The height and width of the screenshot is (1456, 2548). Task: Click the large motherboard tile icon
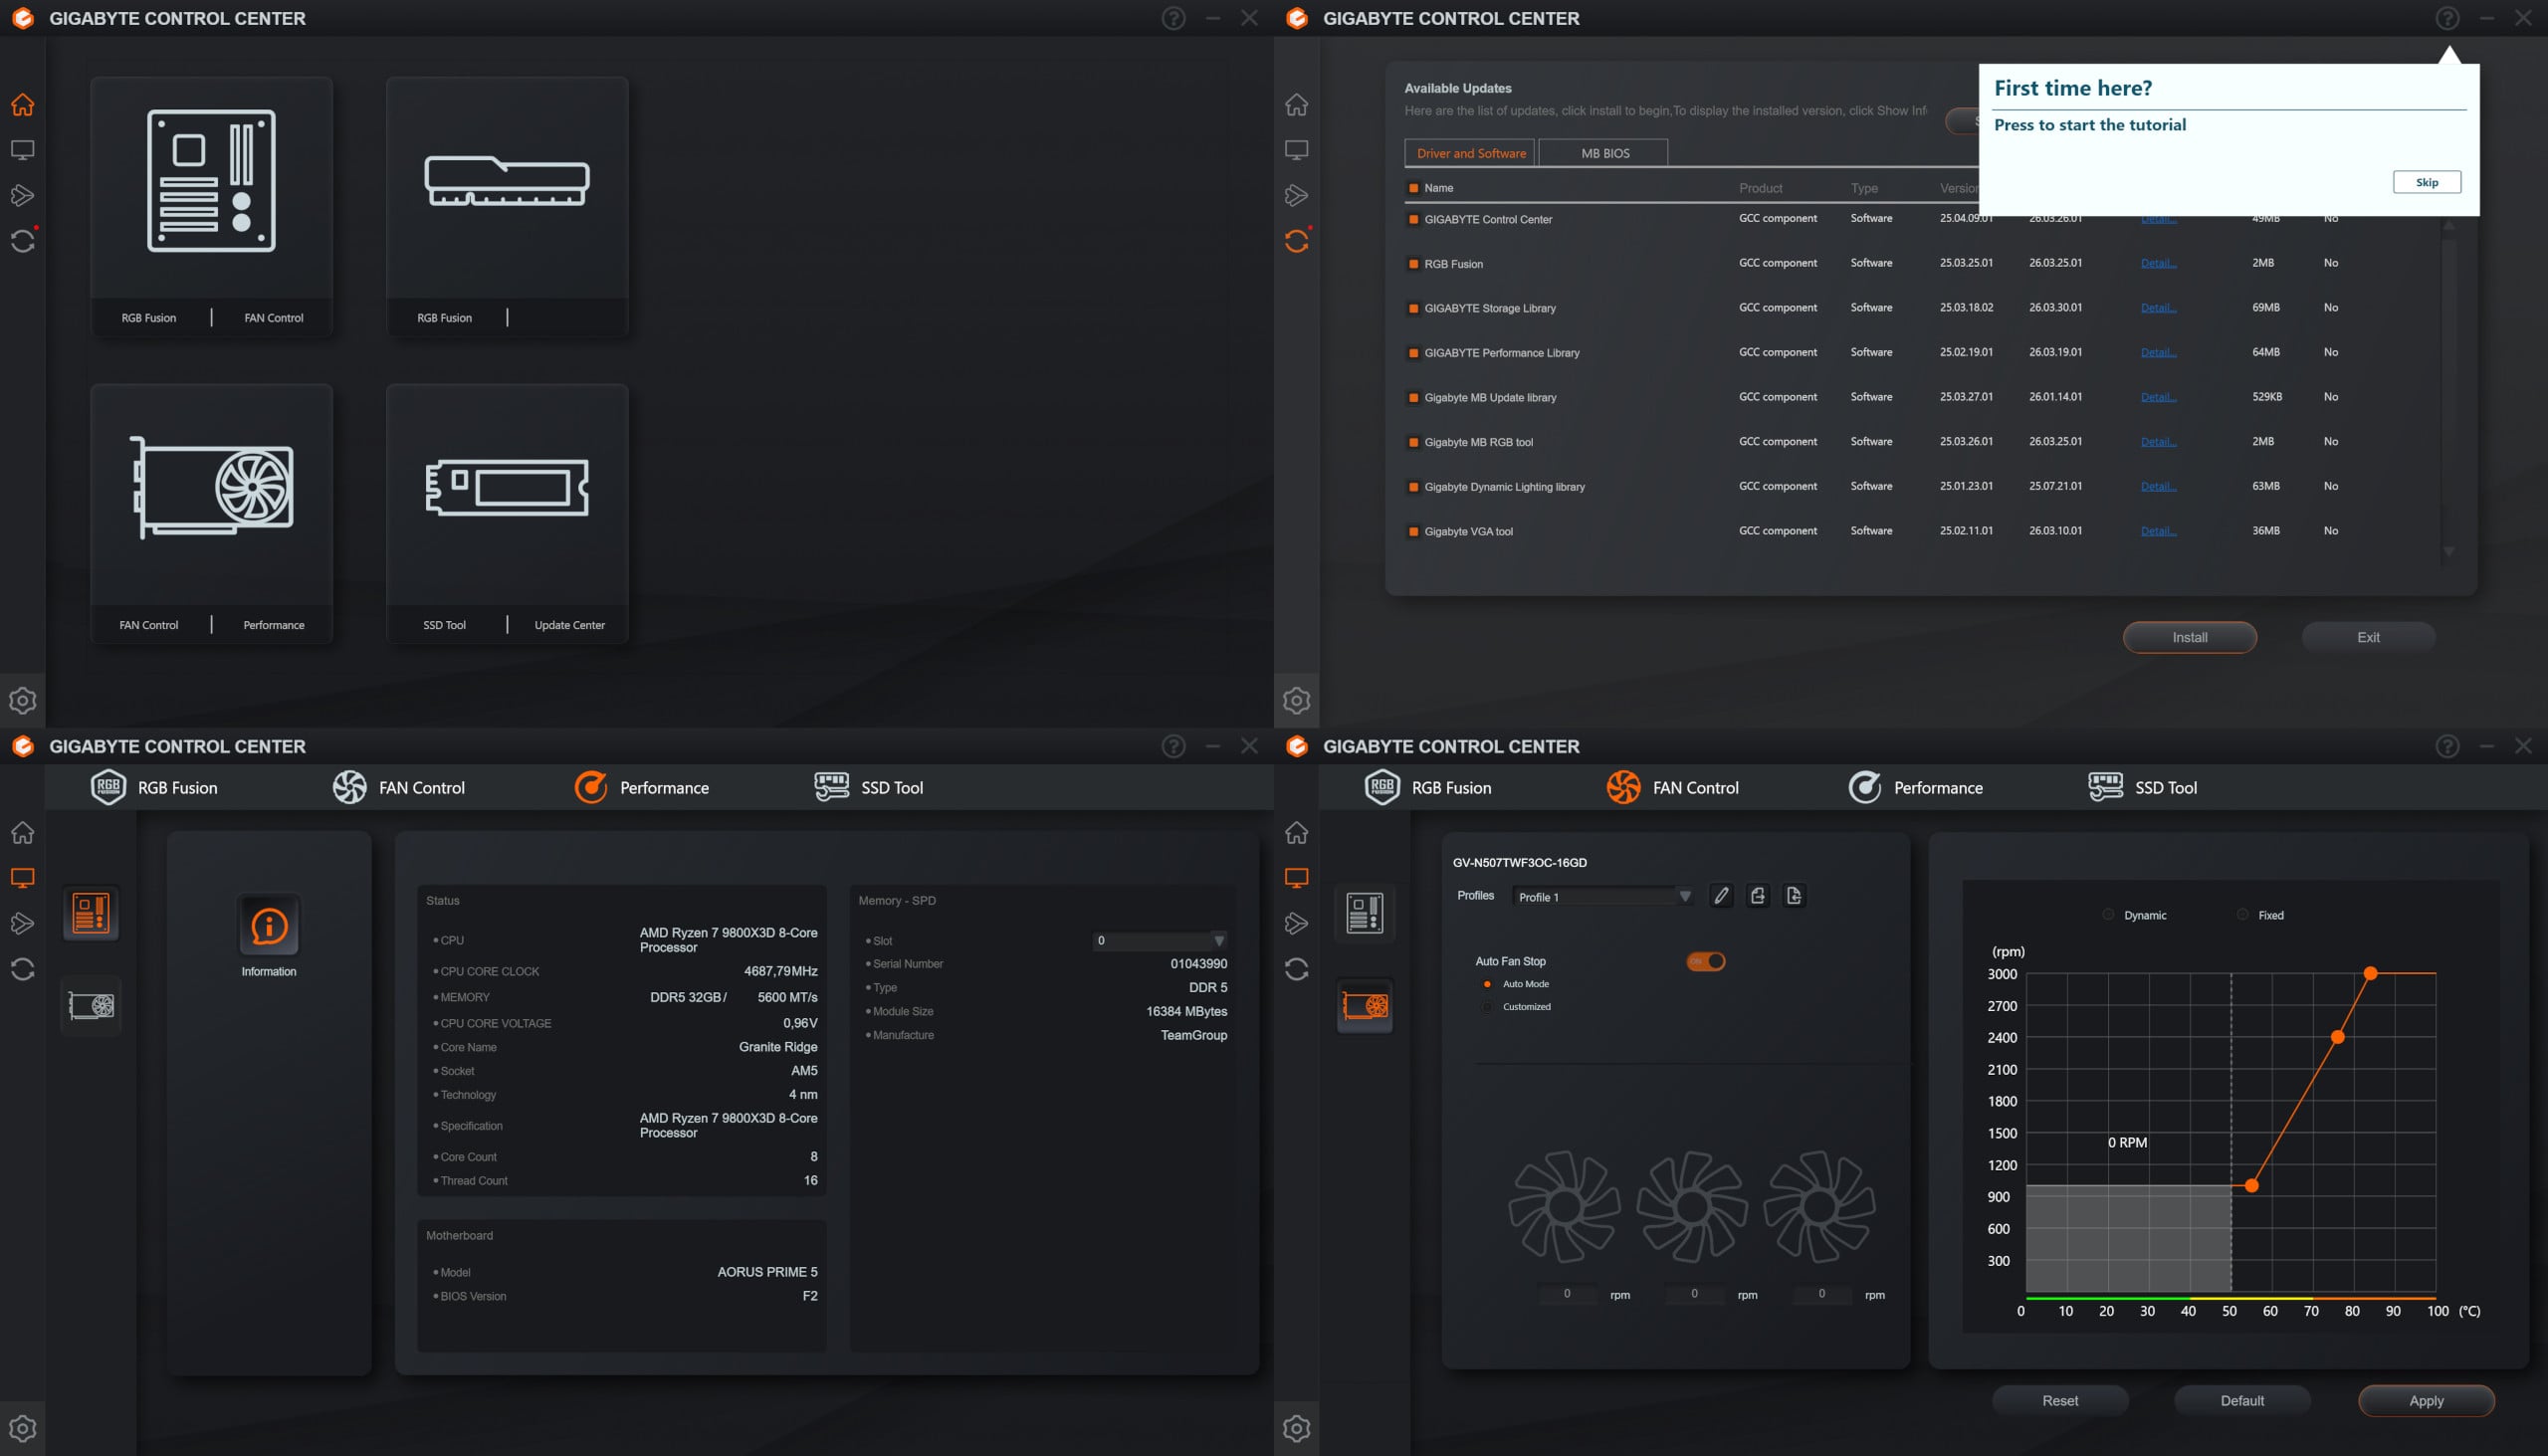click(211, 181)
